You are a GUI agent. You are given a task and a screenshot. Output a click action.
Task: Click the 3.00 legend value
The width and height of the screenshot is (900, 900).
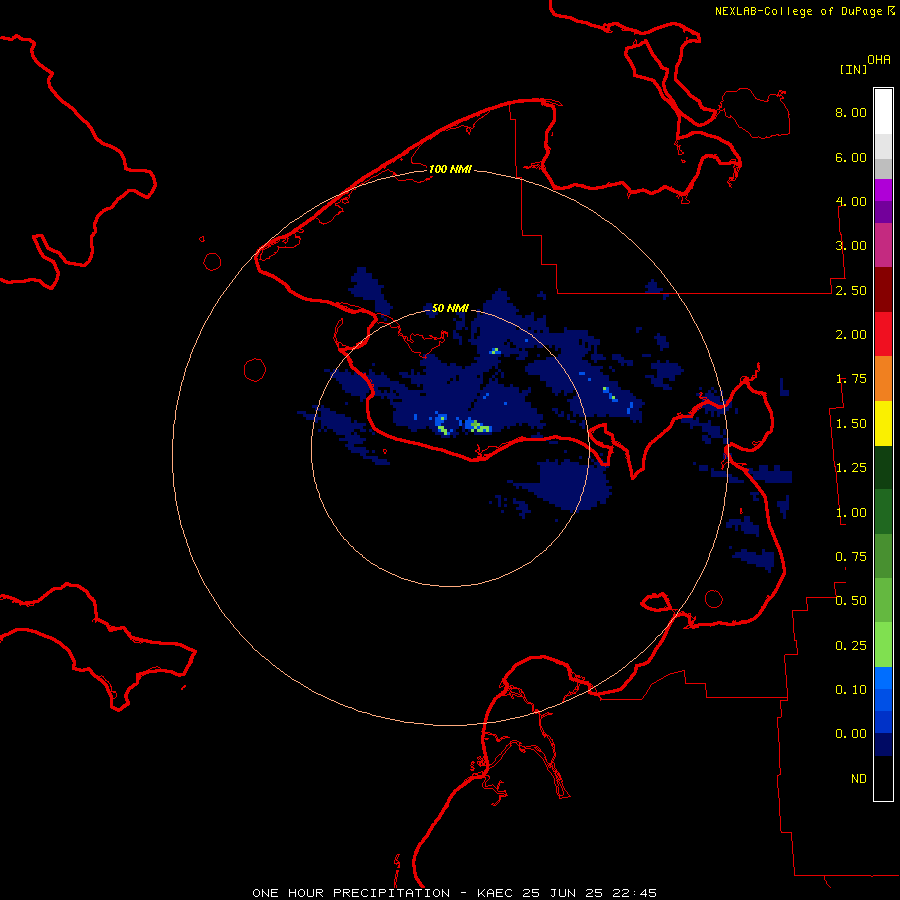851,246
